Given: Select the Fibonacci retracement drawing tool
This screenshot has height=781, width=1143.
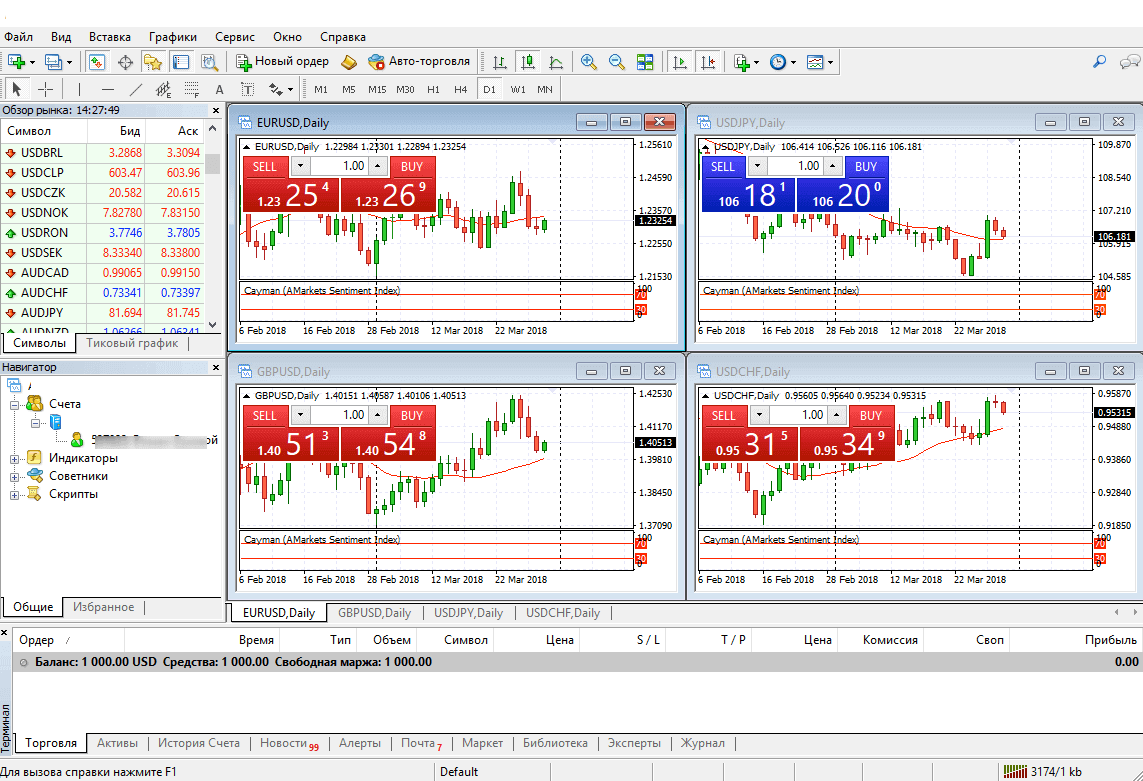Looking at the screenshot, I should point(191,89).
